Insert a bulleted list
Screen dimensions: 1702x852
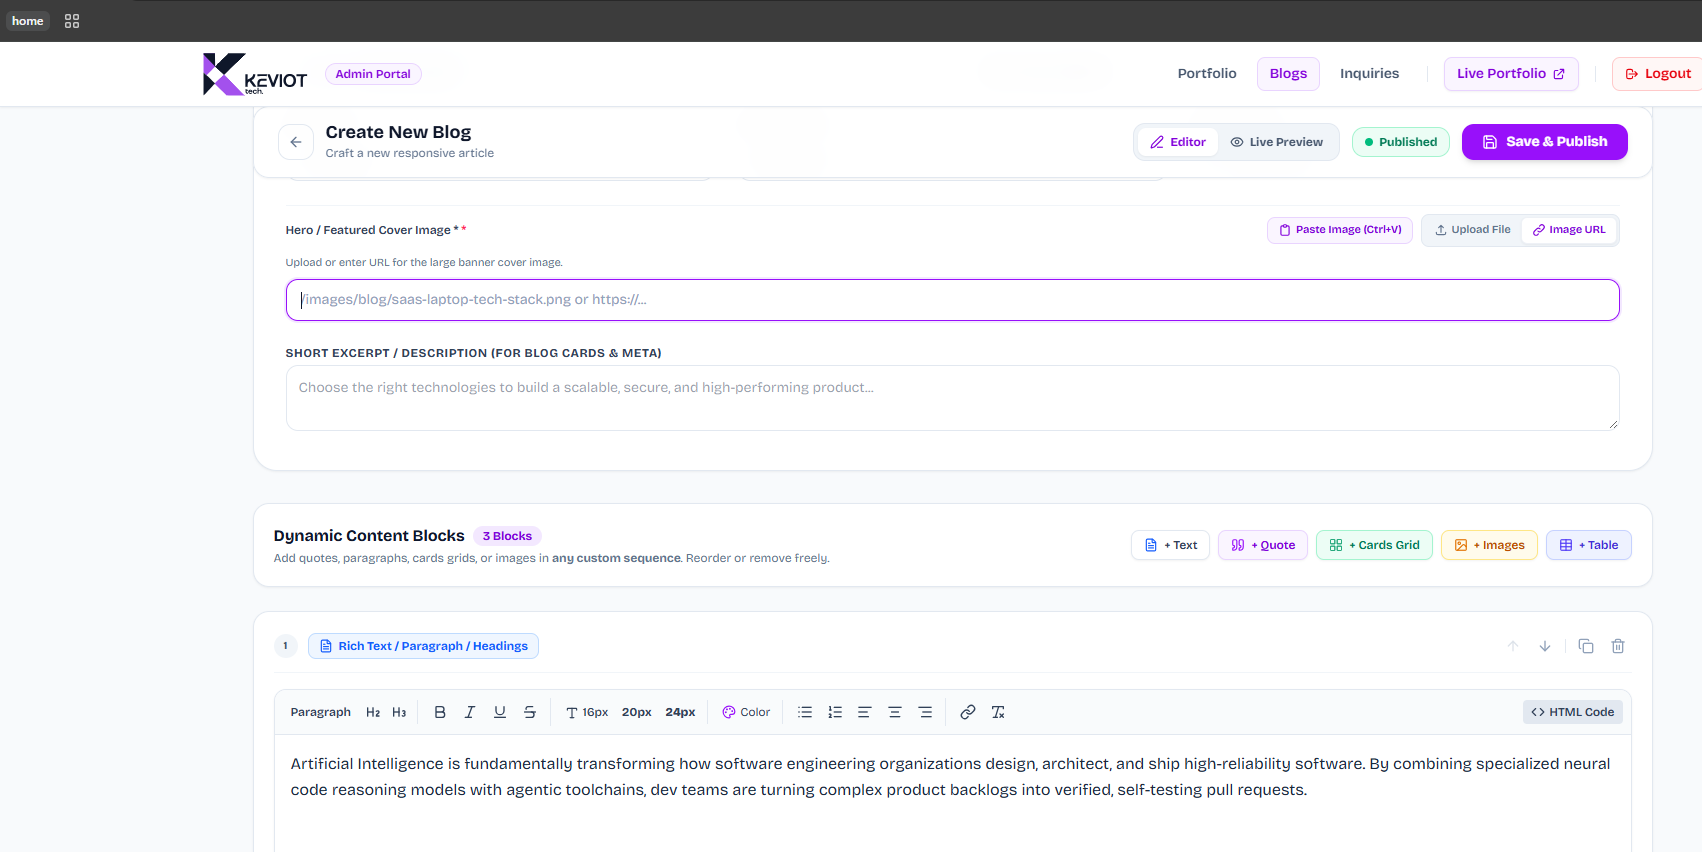[805, 712]
